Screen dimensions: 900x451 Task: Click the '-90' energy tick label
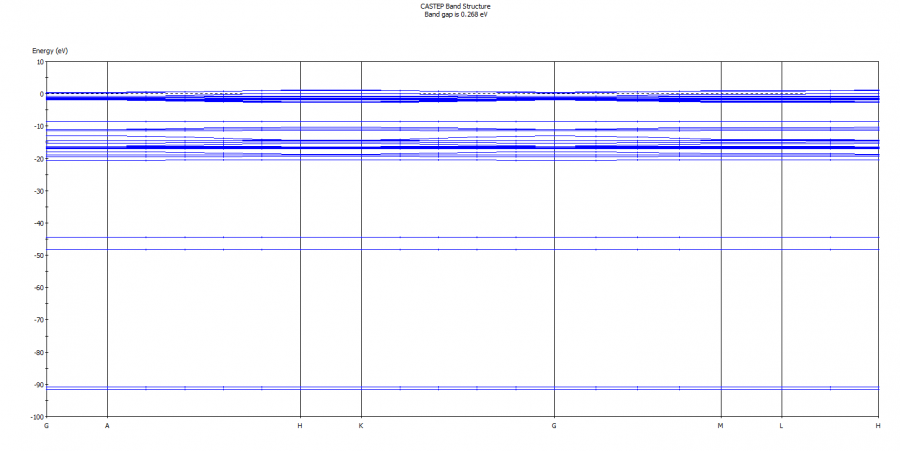(x=38, y=385)
